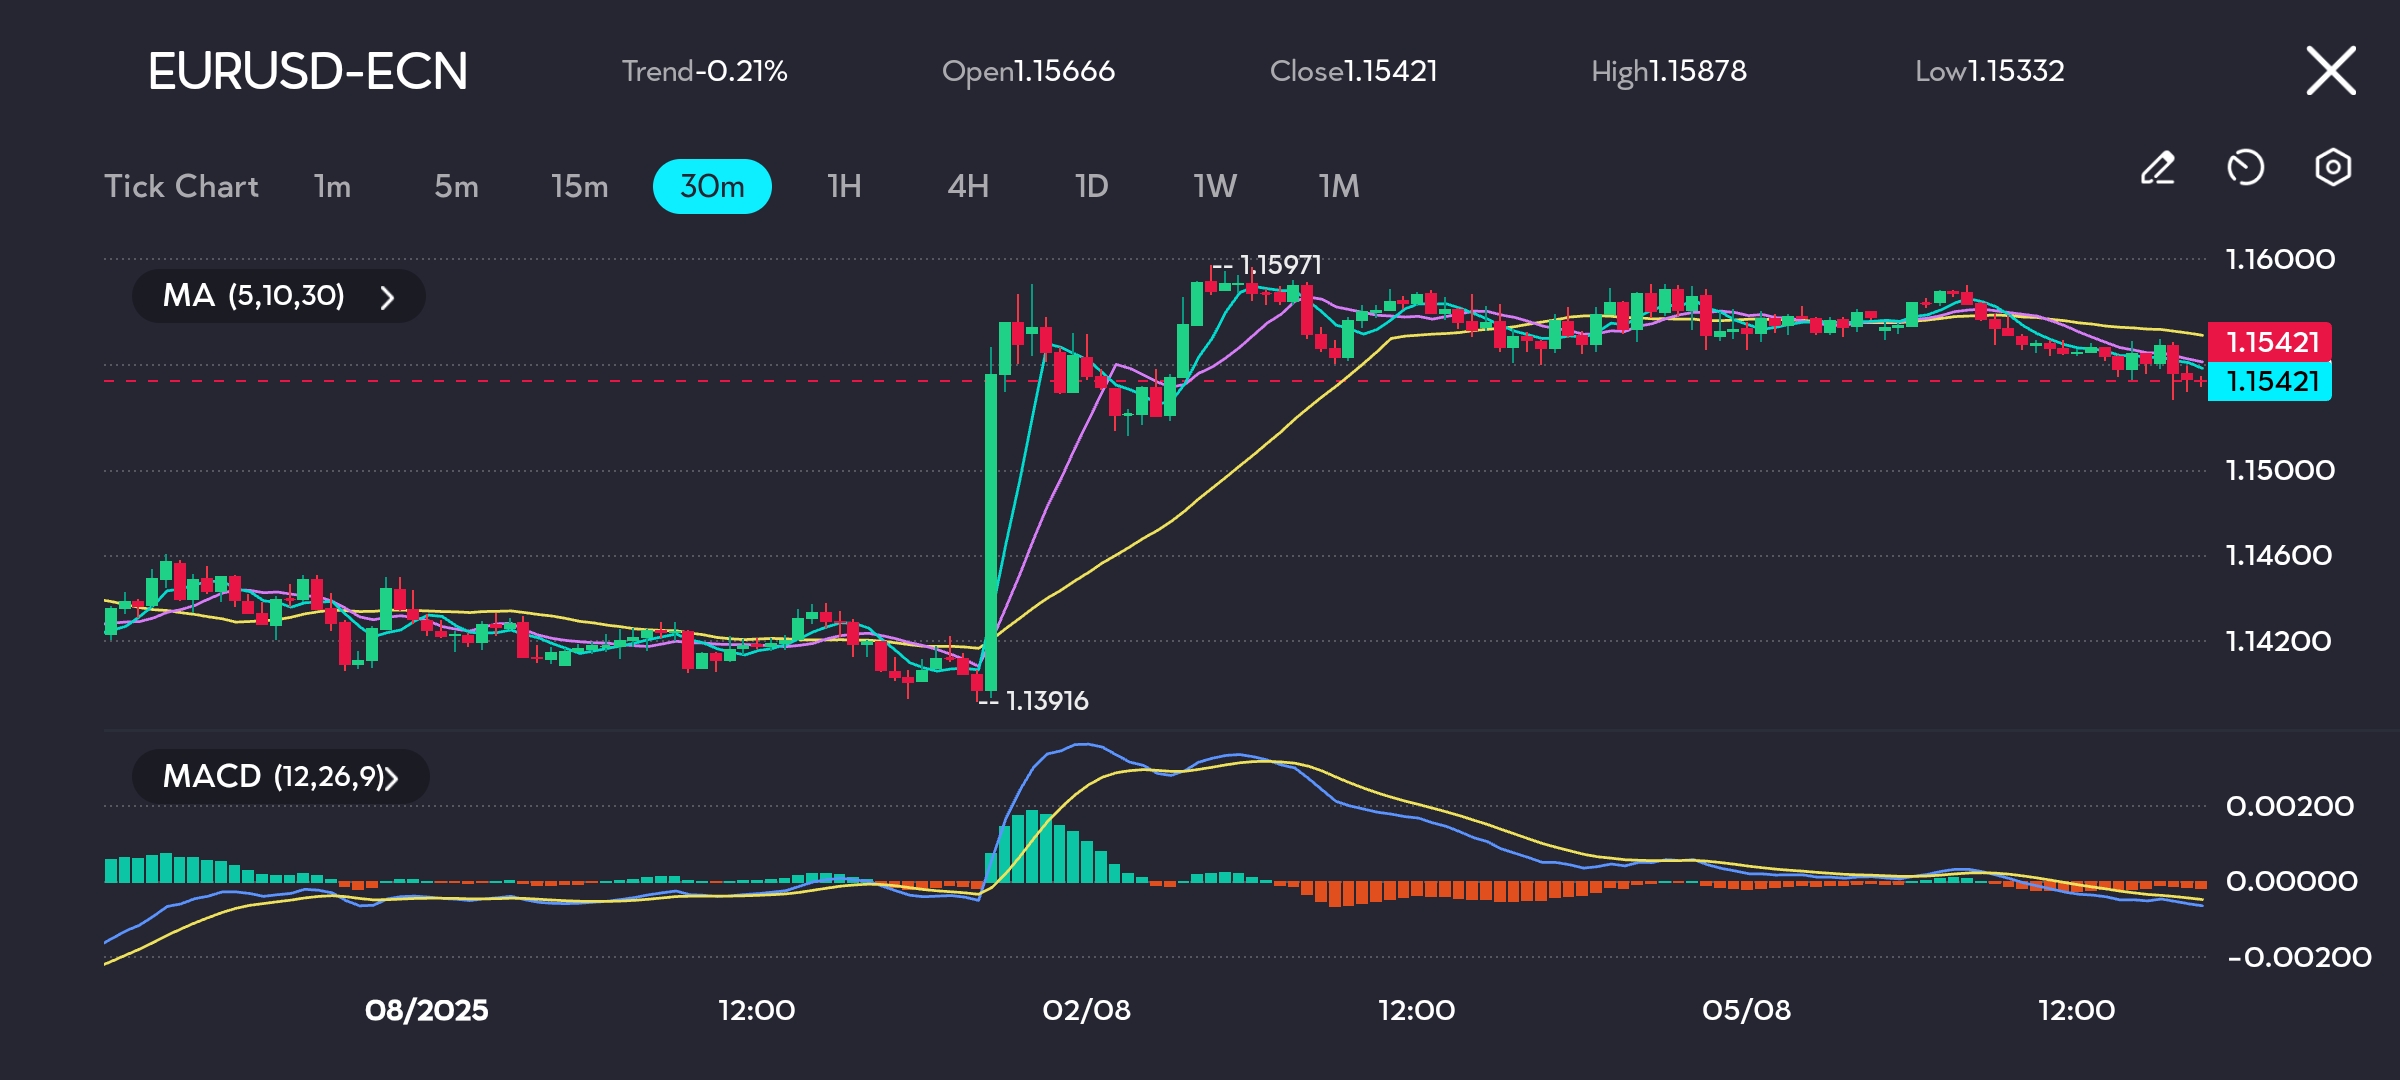The width and height of the screenshot is (2400, 1080).
Task: Switch to 4H timeframe
Action: [x=967, y=186]
